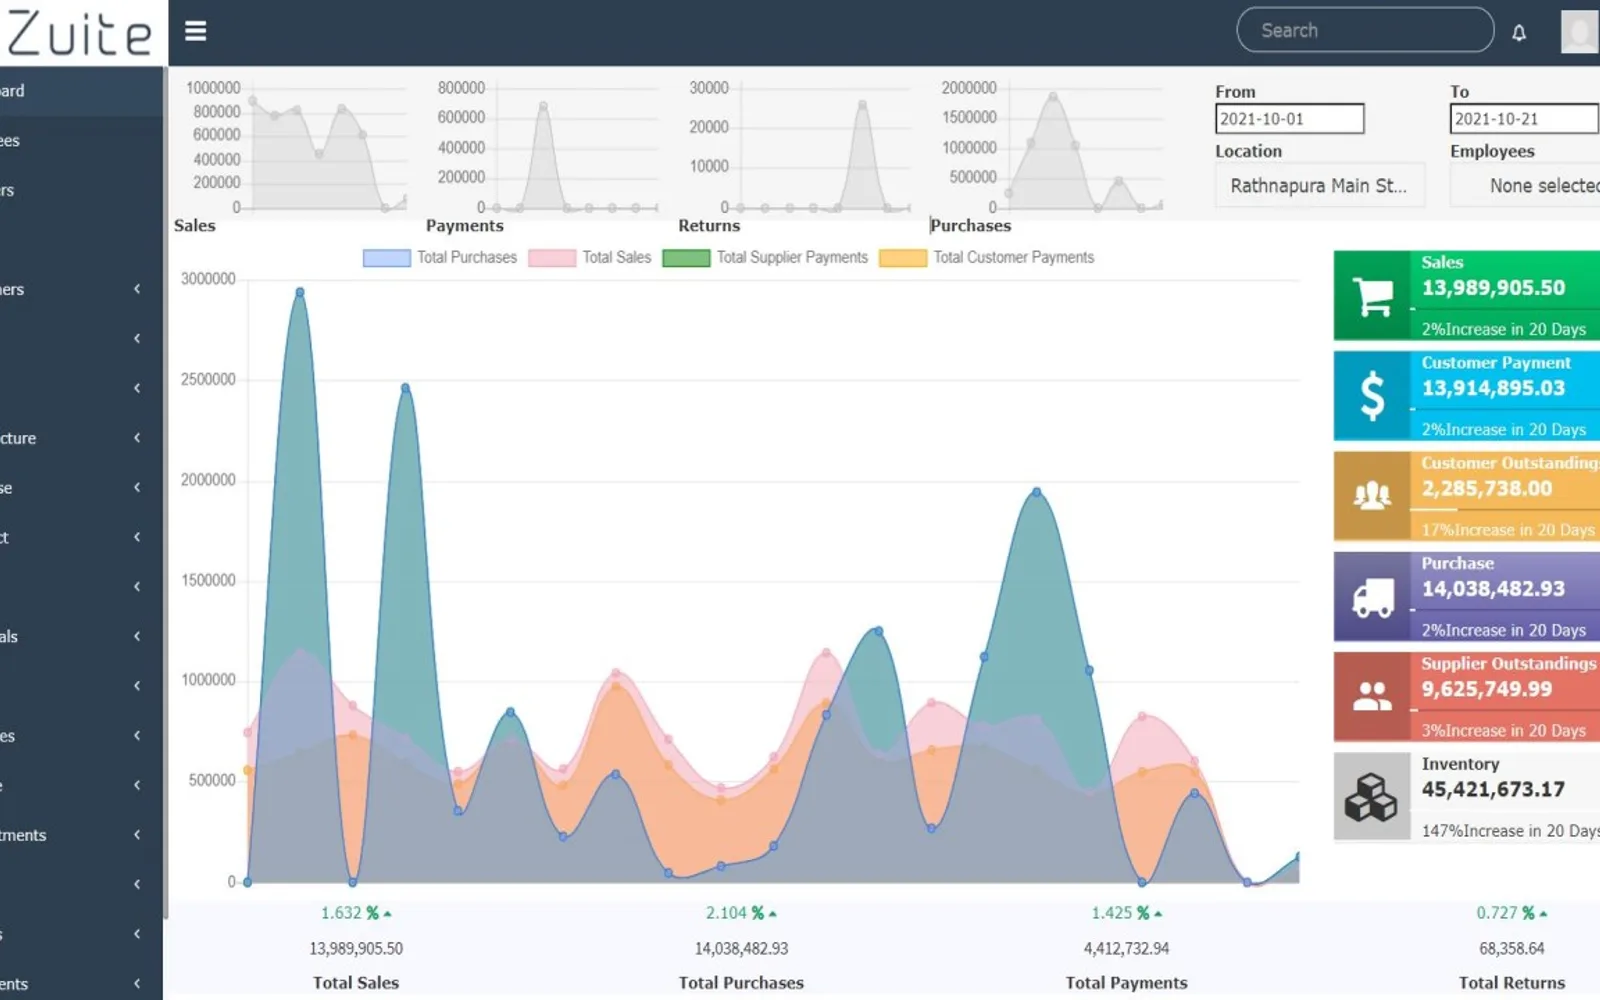Click the notification bell icon

click(x=1519, y=33)
